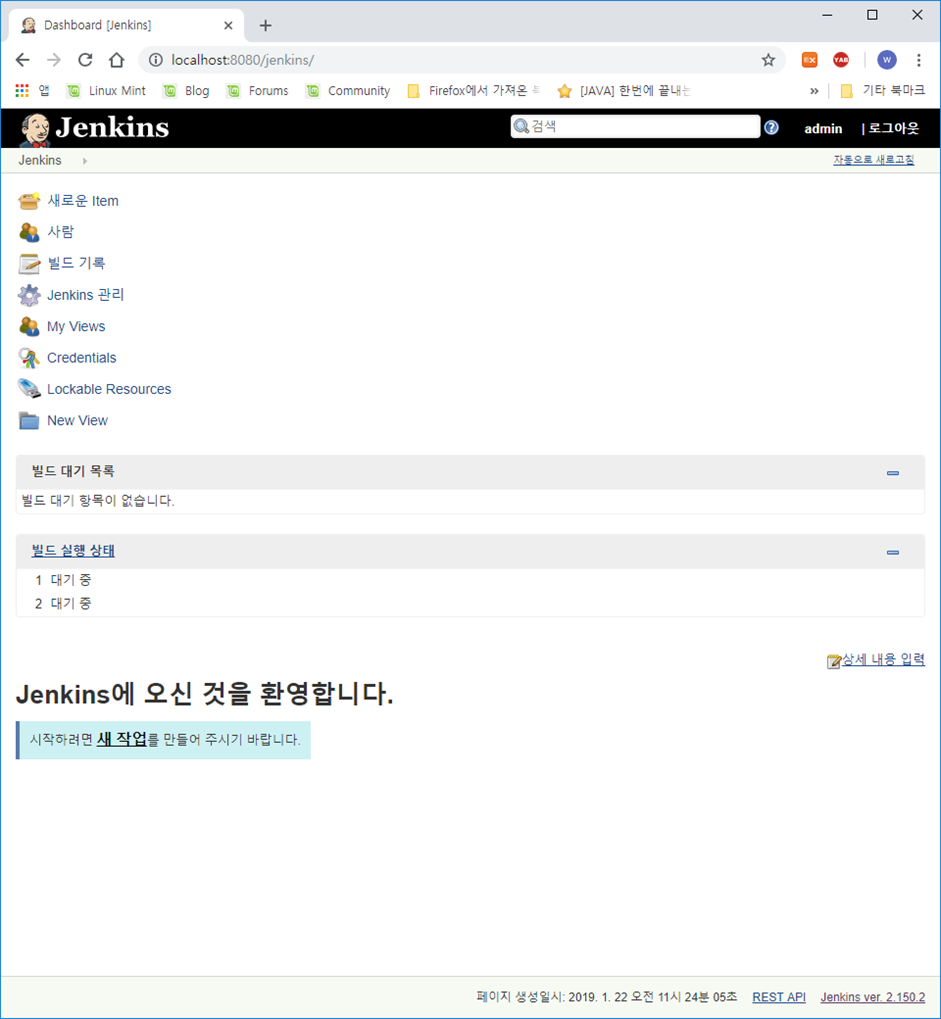Collapse the 빌드 대기 목록 panel
This screenshot has width=941, height=1019.
pos(892,473)
